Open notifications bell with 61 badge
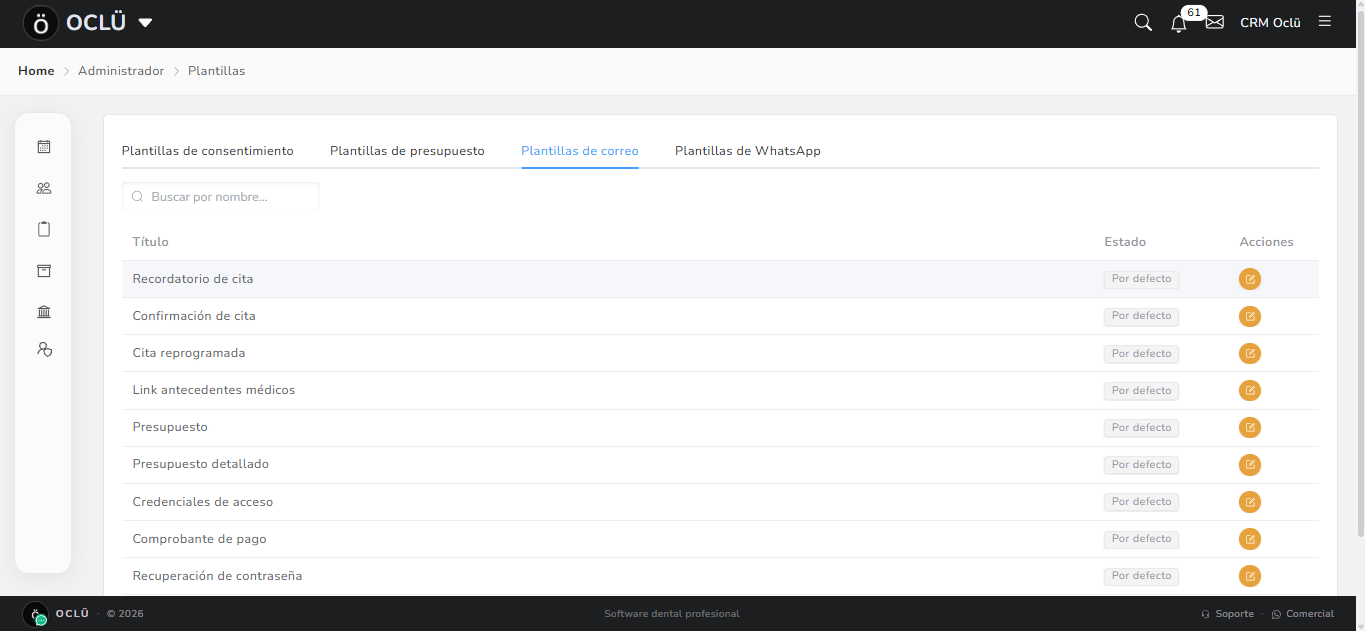1365x631 pixels. [x=1179, y=23]
